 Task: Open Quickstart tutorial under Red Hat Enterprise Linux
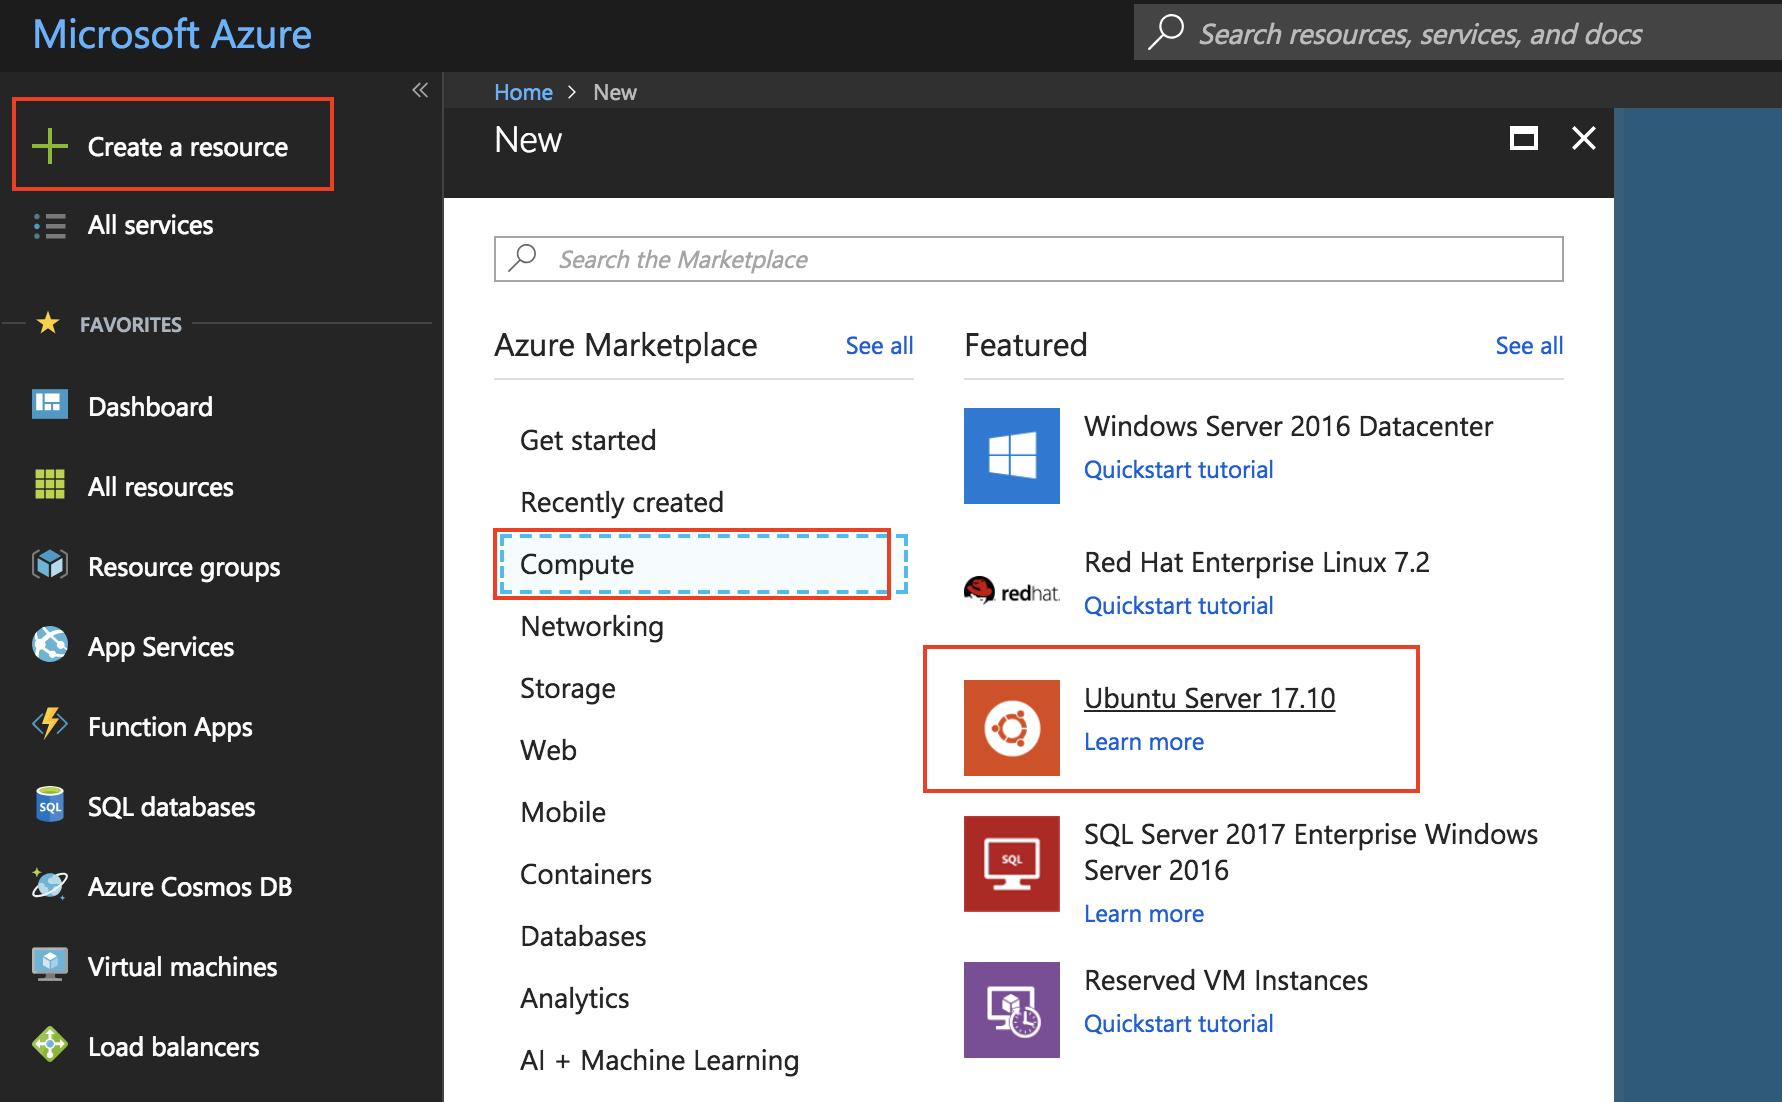[1178, 605]
